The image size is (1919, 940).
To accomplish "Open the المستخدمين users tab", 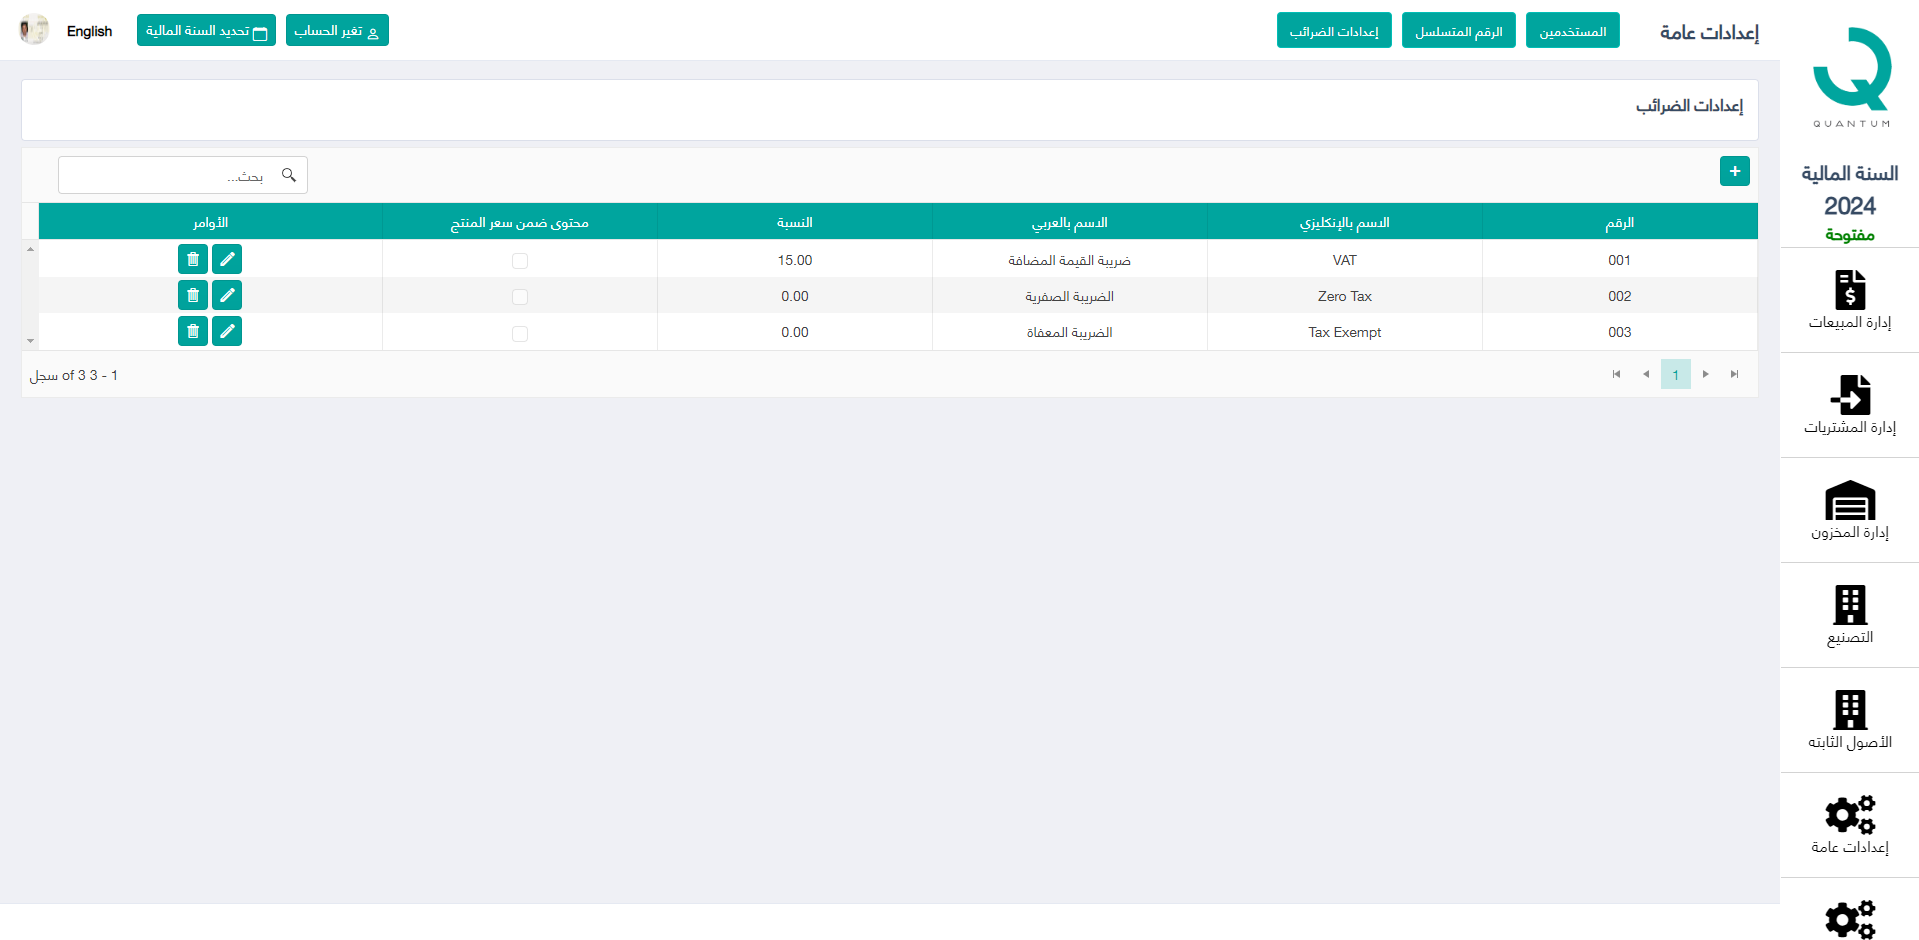I will click(x=1572, y=31).
